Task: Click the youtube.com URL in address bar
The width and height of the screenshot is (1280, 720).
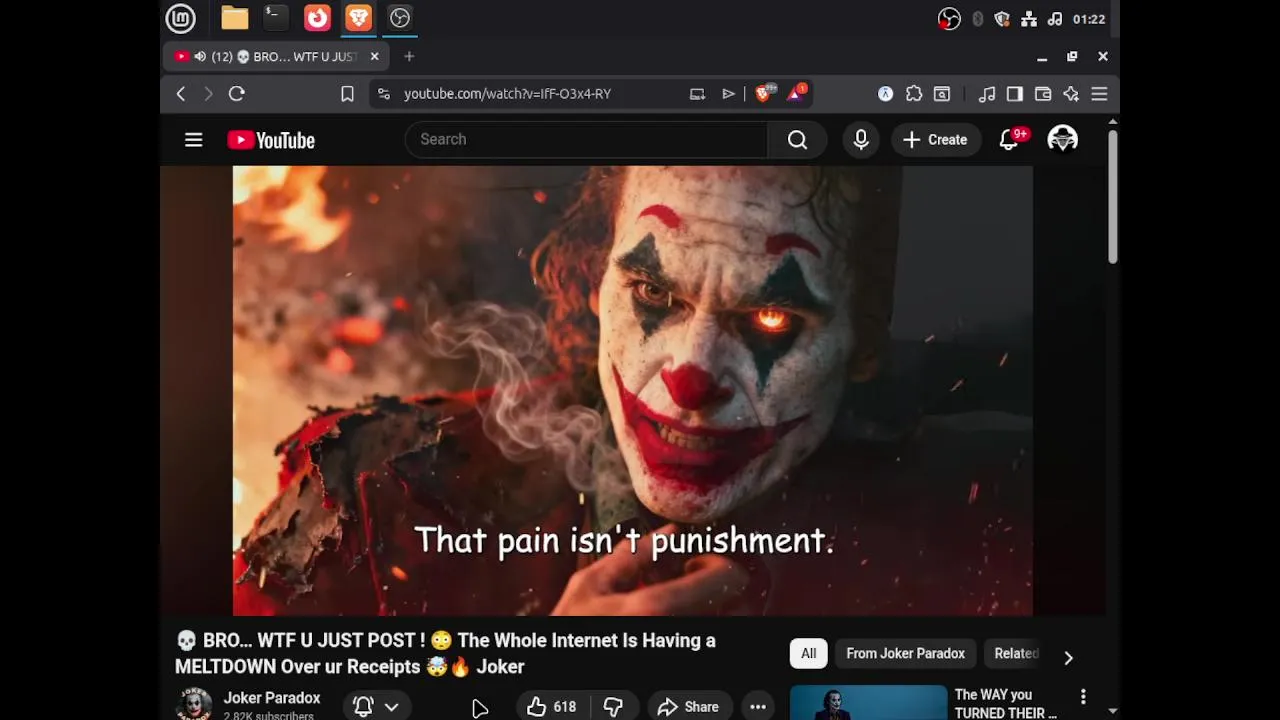Action: pyautogui.click(x=507, y=94)
